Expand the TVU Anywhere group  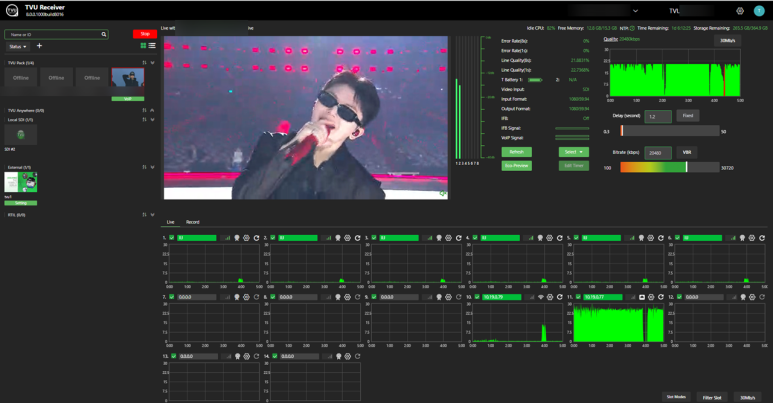point(152,110)
